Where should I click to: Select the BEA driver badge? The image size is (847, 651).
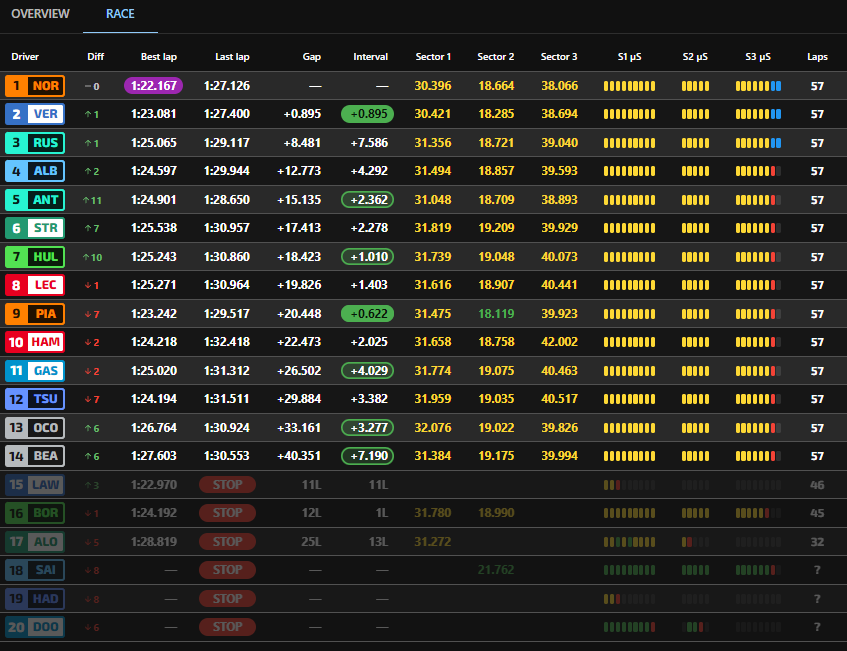35,456
